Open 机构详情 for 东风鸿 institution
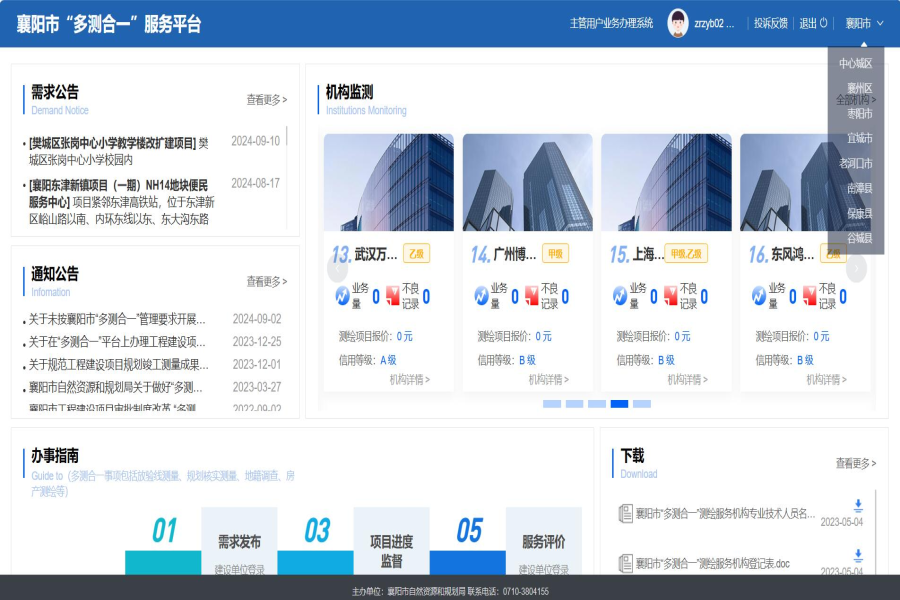Viewport: 900px width, 600px height. pyautogui.click(x=827, y=380)
